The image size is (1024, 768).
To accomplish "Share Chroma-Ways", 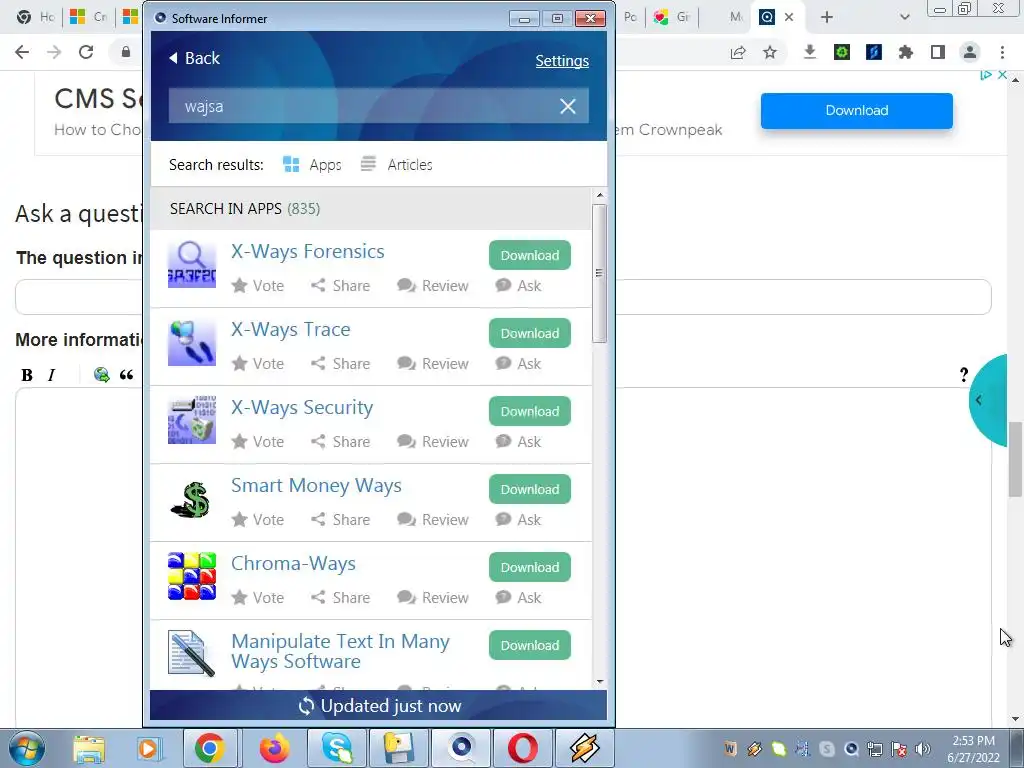I will (340, 598).
